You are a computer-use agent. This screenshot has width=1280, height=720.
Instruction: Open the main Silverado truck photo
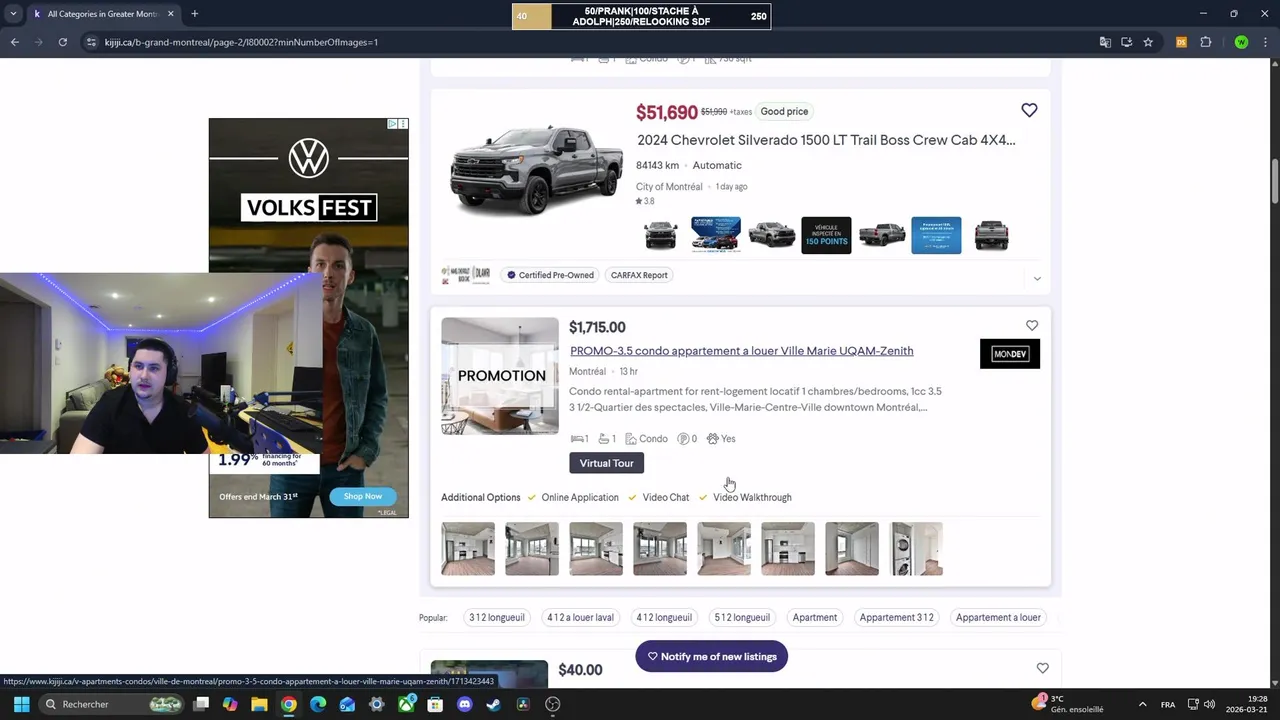pyautogui.click(x=534, y=170)
